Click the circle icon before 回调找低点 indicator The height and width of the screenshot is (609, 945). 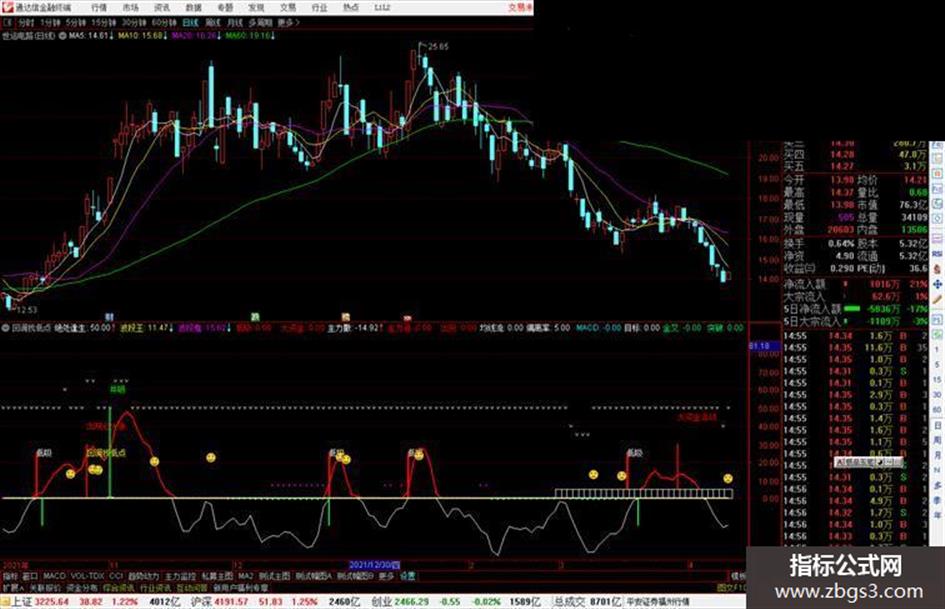(x=5, y=328)
